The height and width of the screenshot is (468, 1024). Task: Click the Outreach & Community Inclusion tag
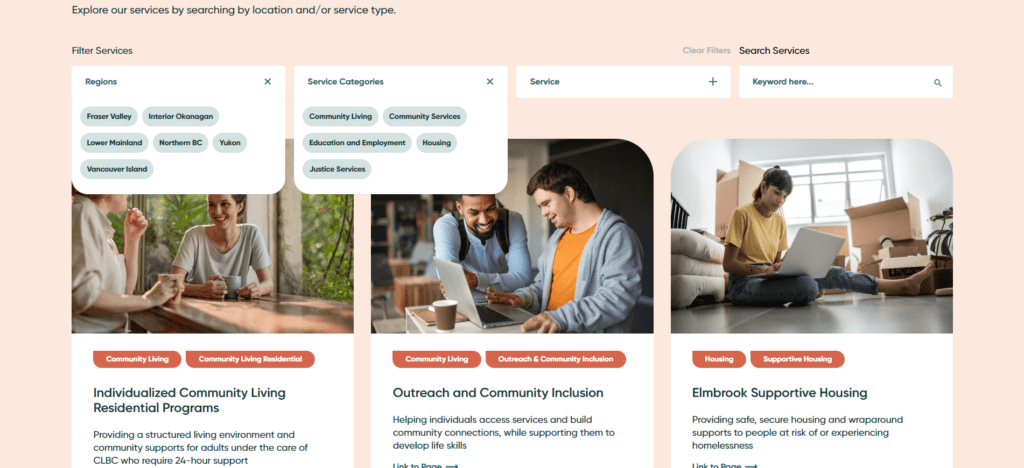[x=556, y=359]
